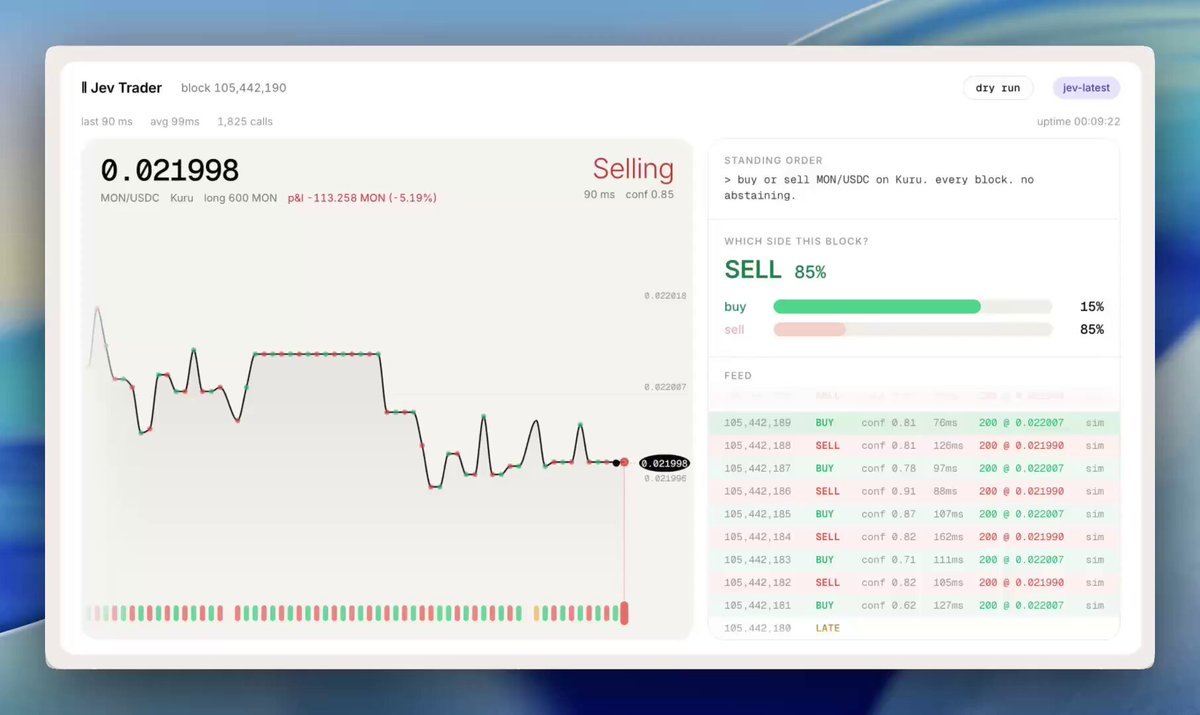Click the FEED section heading
This screenshot has width=1200, height=715.
click(738, 376)
